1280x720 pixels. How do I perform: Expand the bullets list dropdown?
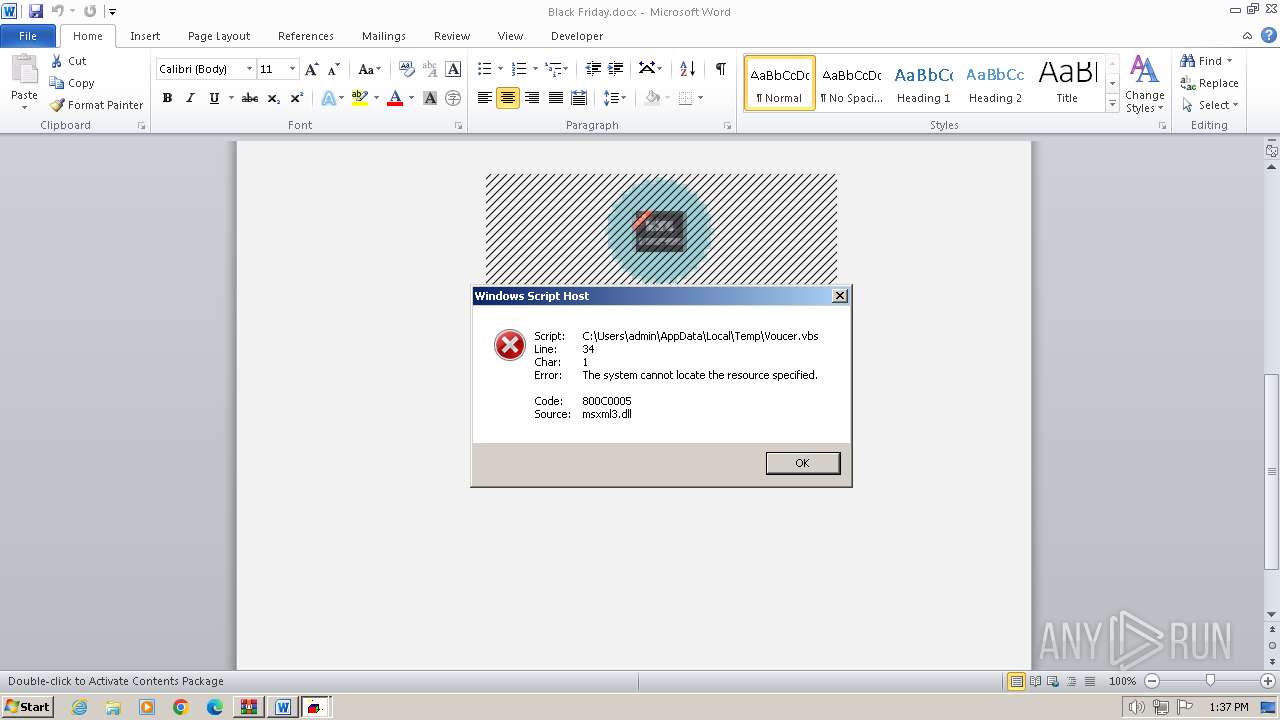click(502, 69)
